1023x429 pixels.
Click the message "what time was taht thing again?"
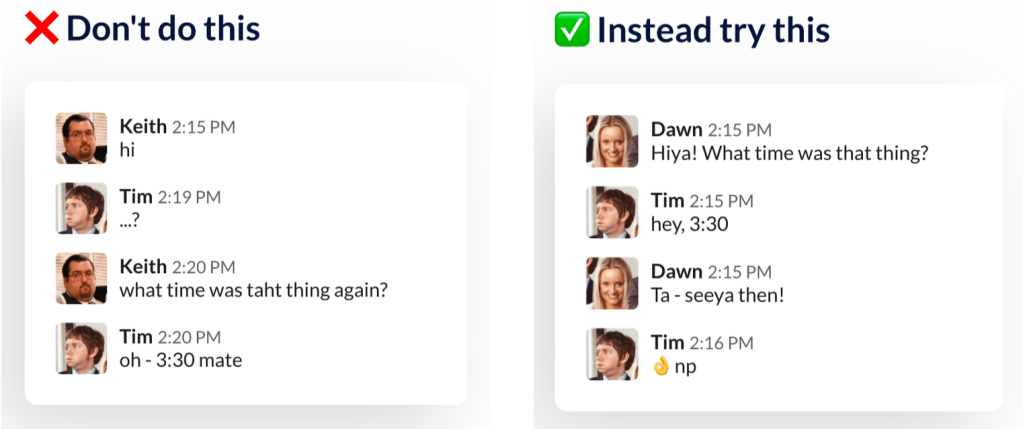[x=253, y=291]
